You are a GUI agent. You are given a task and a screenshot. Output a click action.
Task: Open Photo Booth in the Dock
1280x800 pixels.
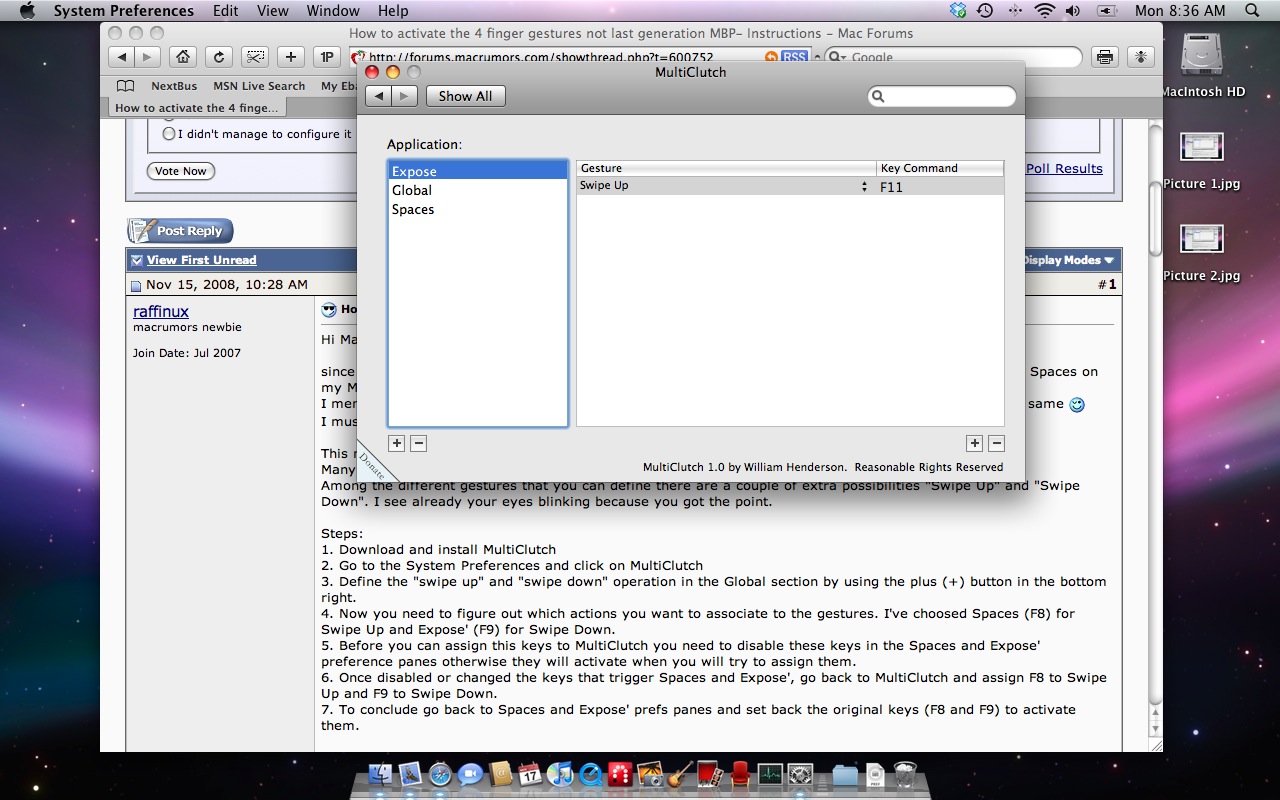click(710, 774)
